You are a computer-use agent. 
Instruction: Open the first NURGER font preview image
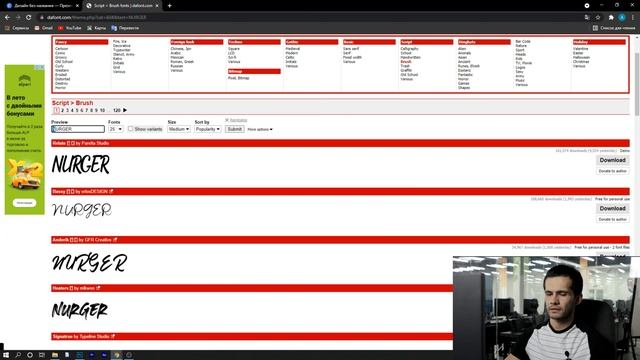81,164
